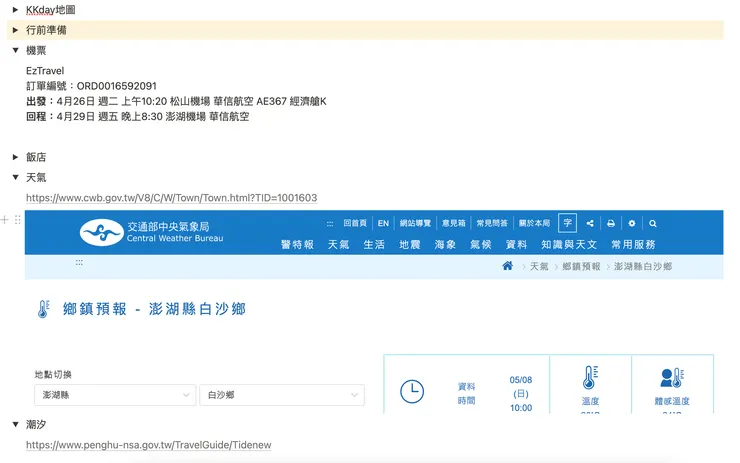This screenshot has width=740, height=463.
Task: Open 意見箱 feedback link
Action: point(454,223)
